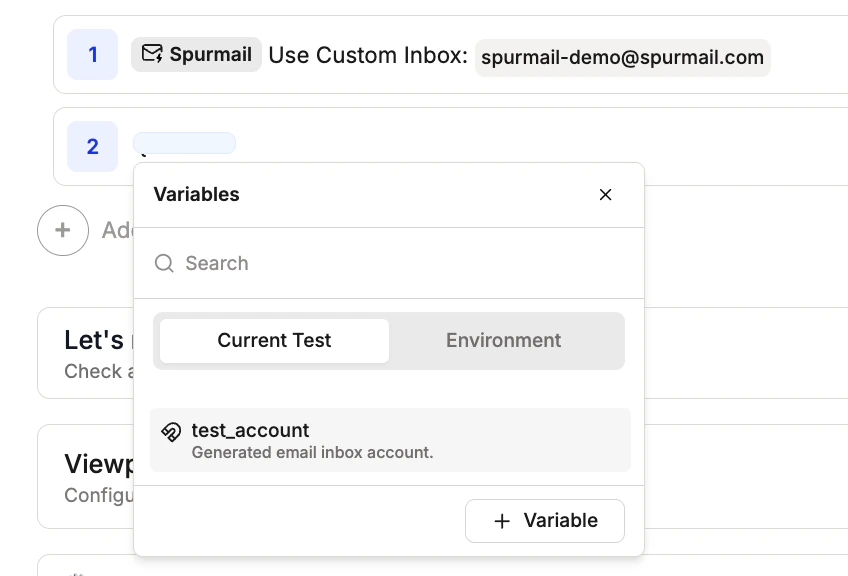Click the test_account variable icon
Screen dimensions: 848x576
tap(171, 432)
